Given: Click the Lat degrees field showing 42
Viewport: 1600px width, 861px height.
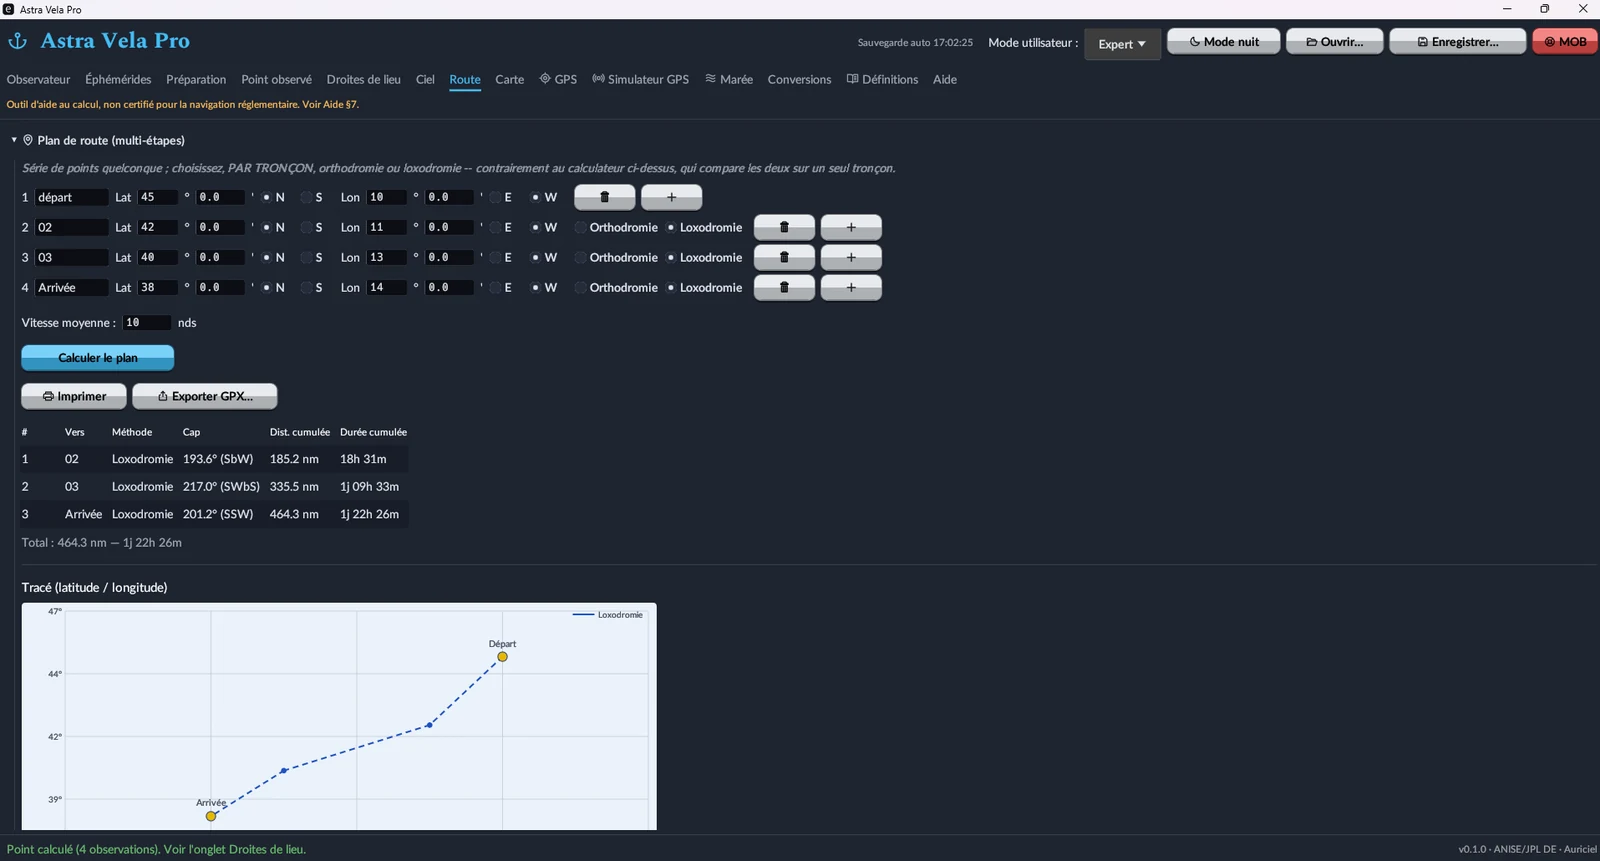Looking at the screenshot, I should pyautogui.click(x=157, y=228).
